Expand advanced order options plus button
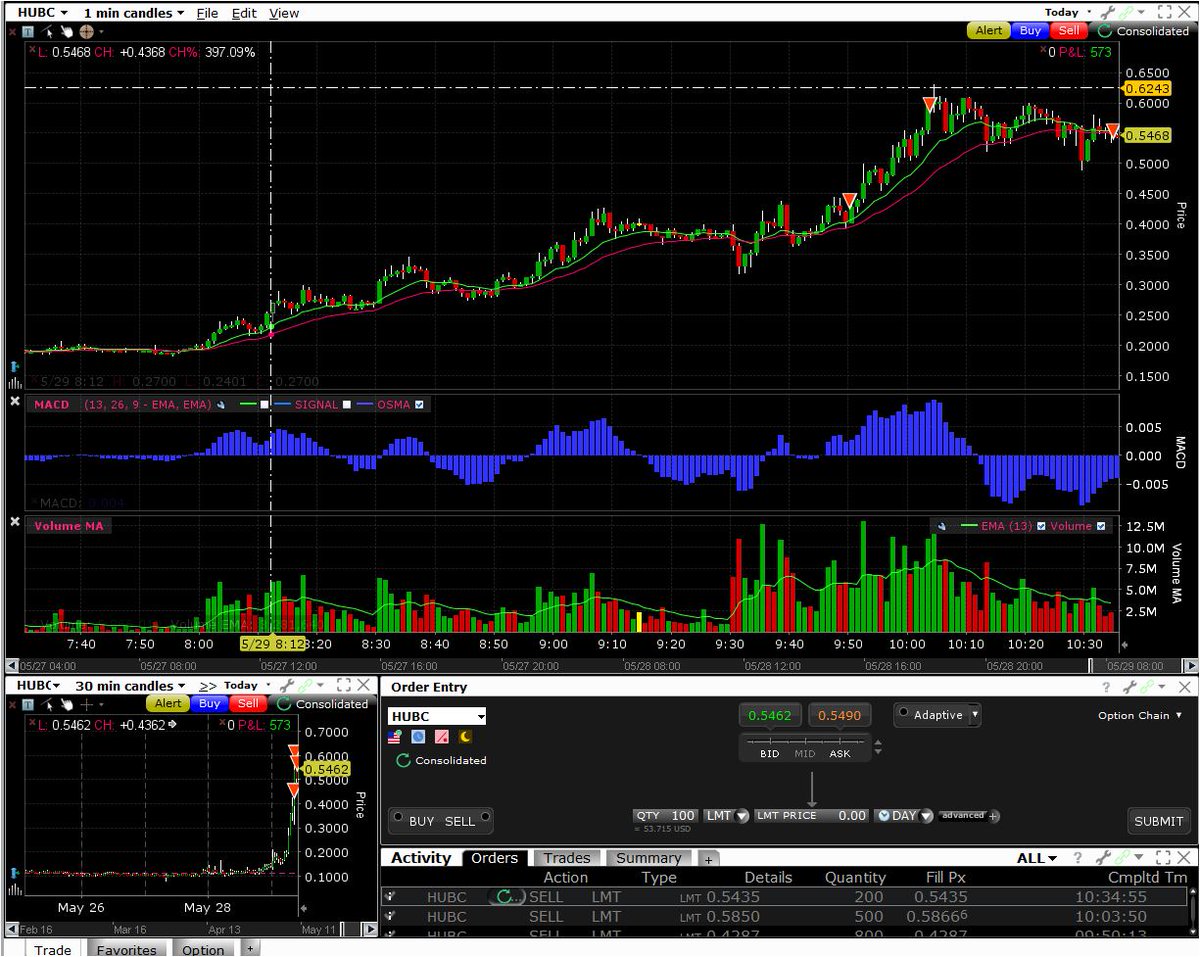Viewport: 1200px width, 957px height. tap(993, 816)
